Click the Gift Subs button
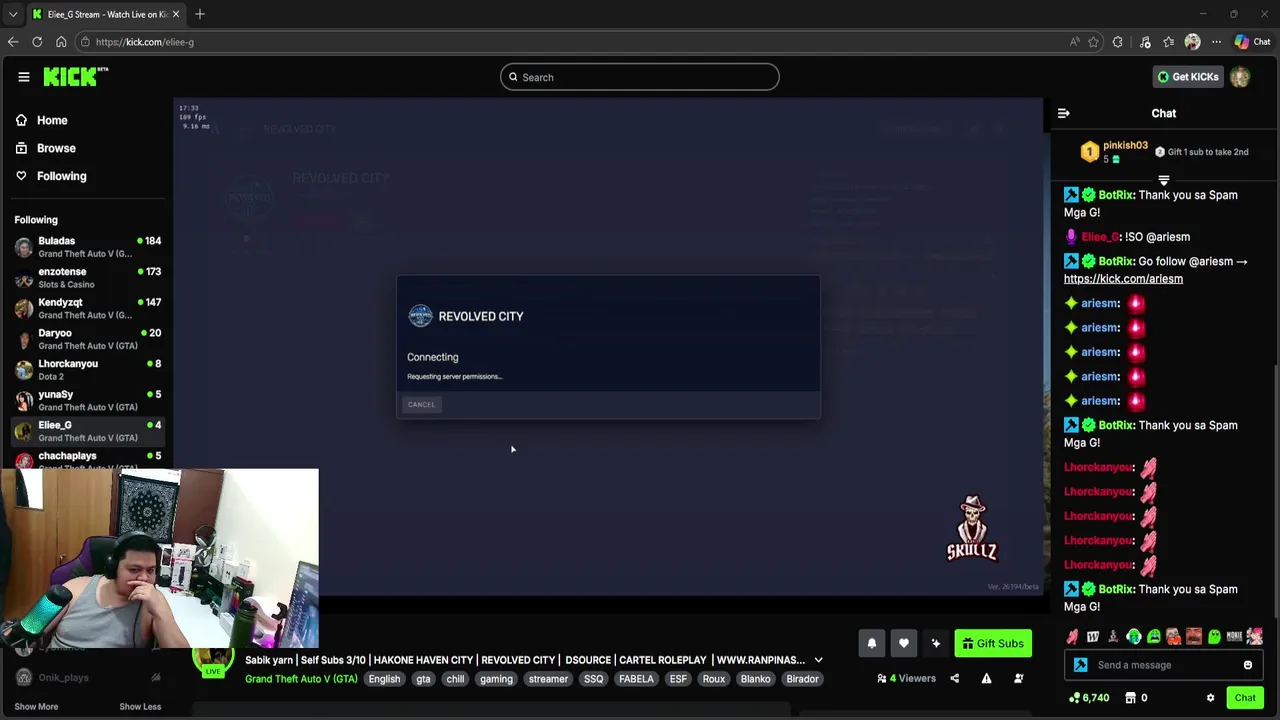 point(993,643)
